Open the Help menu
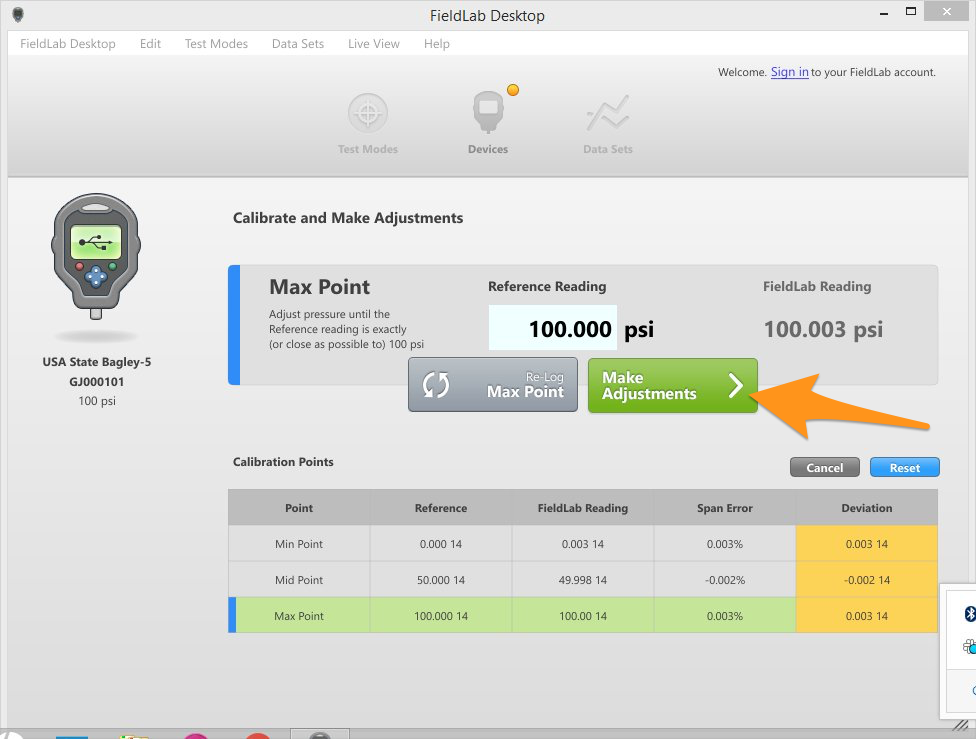This screenshot has height=739, width=976. coord(436,44)
